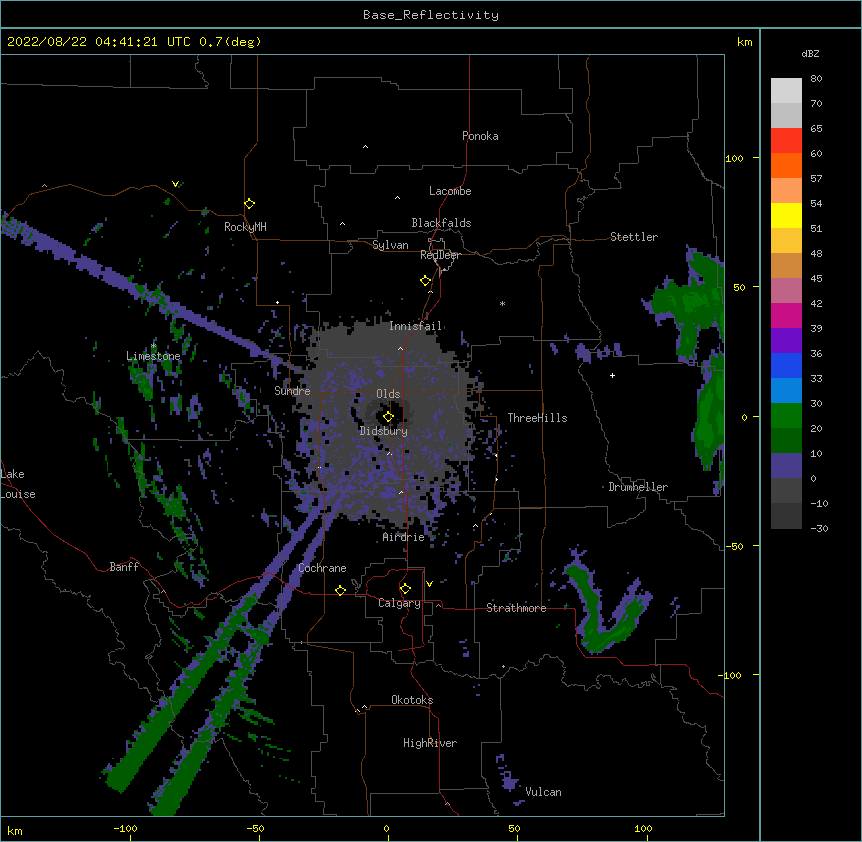Select the red 65 dBZ legend swatch
This screenshot has width=862, height=842.
786,140
